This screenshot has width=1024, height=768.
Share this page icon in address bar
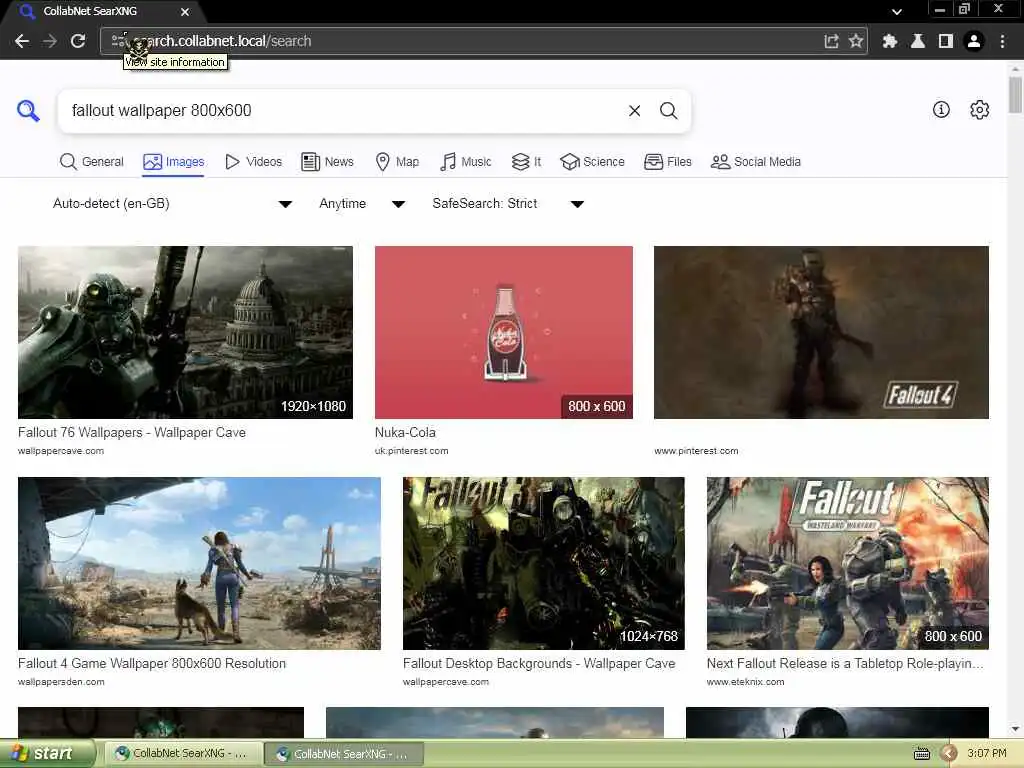coord(831,41)
